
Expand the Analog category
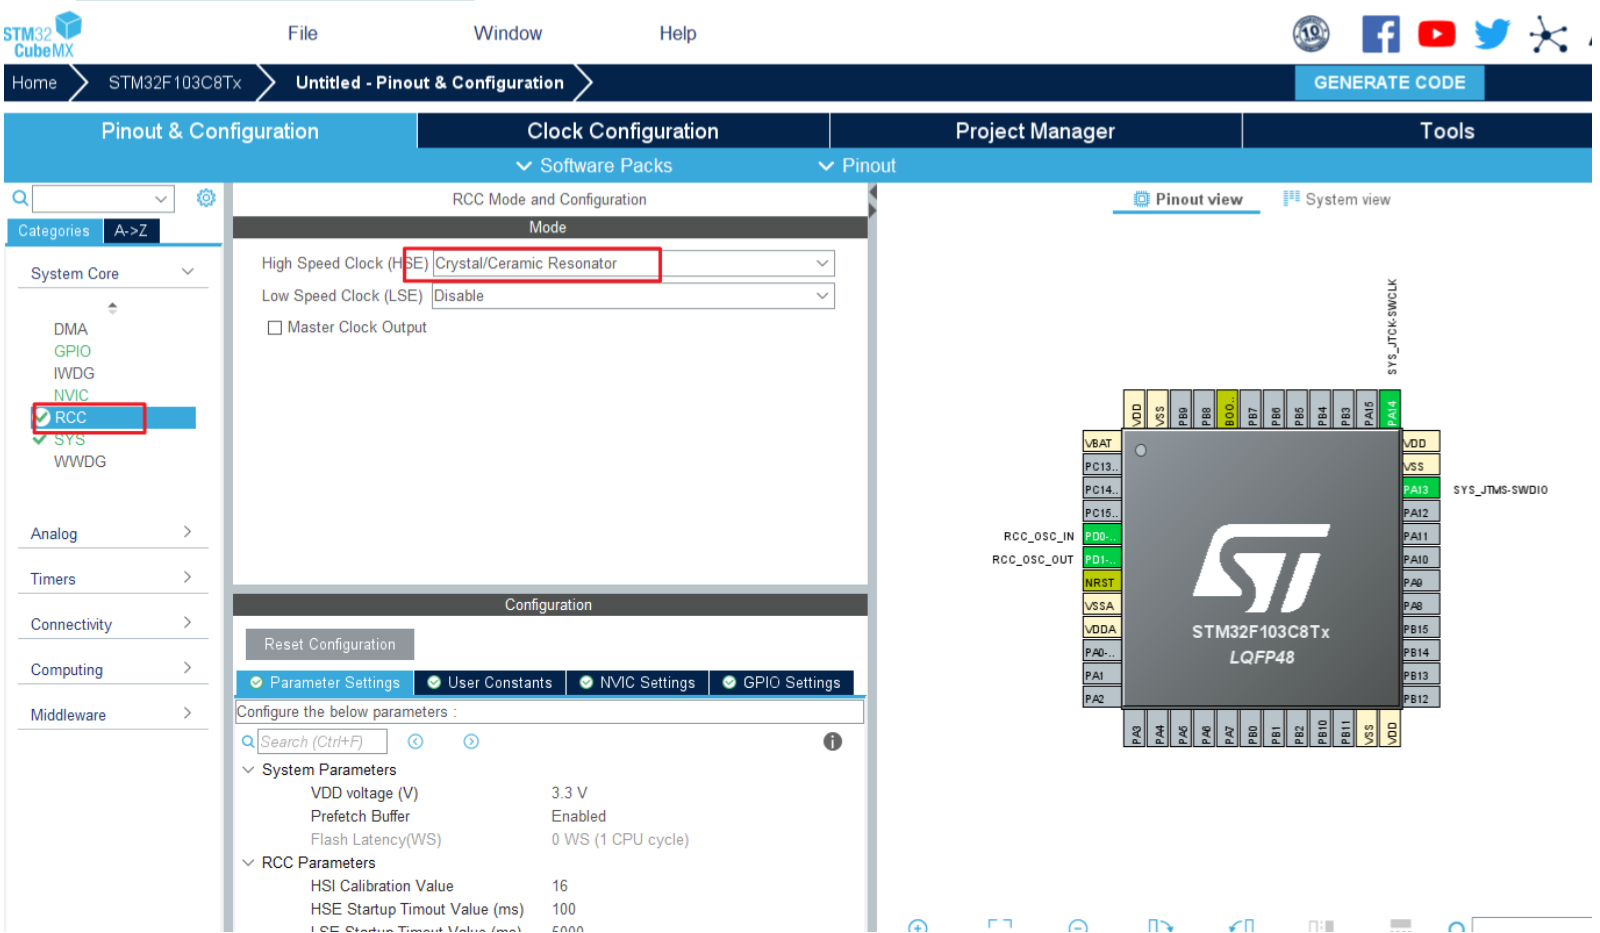point(187,532)
